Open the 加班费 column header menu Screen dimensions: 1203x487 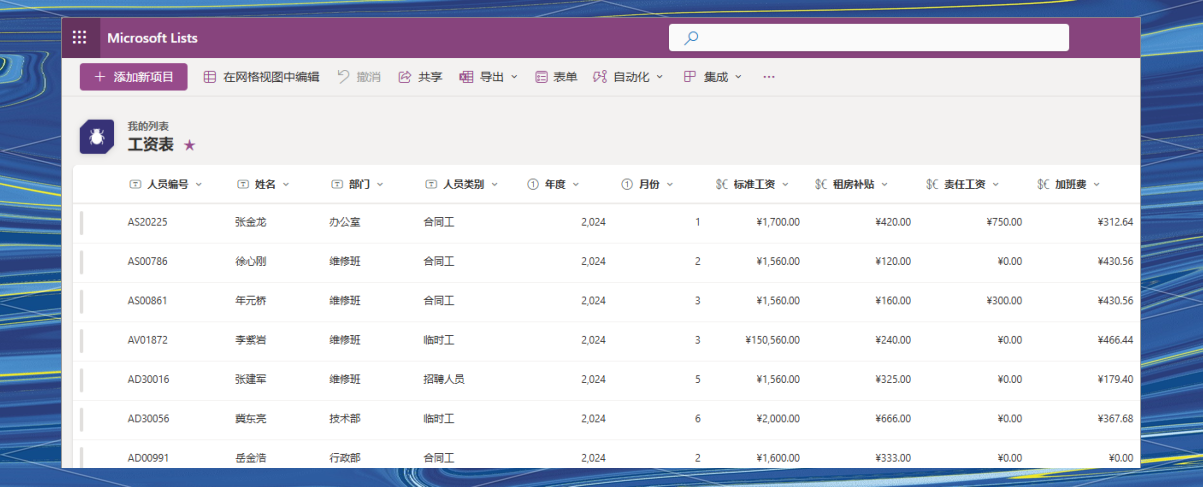[x=1097, y=184]
